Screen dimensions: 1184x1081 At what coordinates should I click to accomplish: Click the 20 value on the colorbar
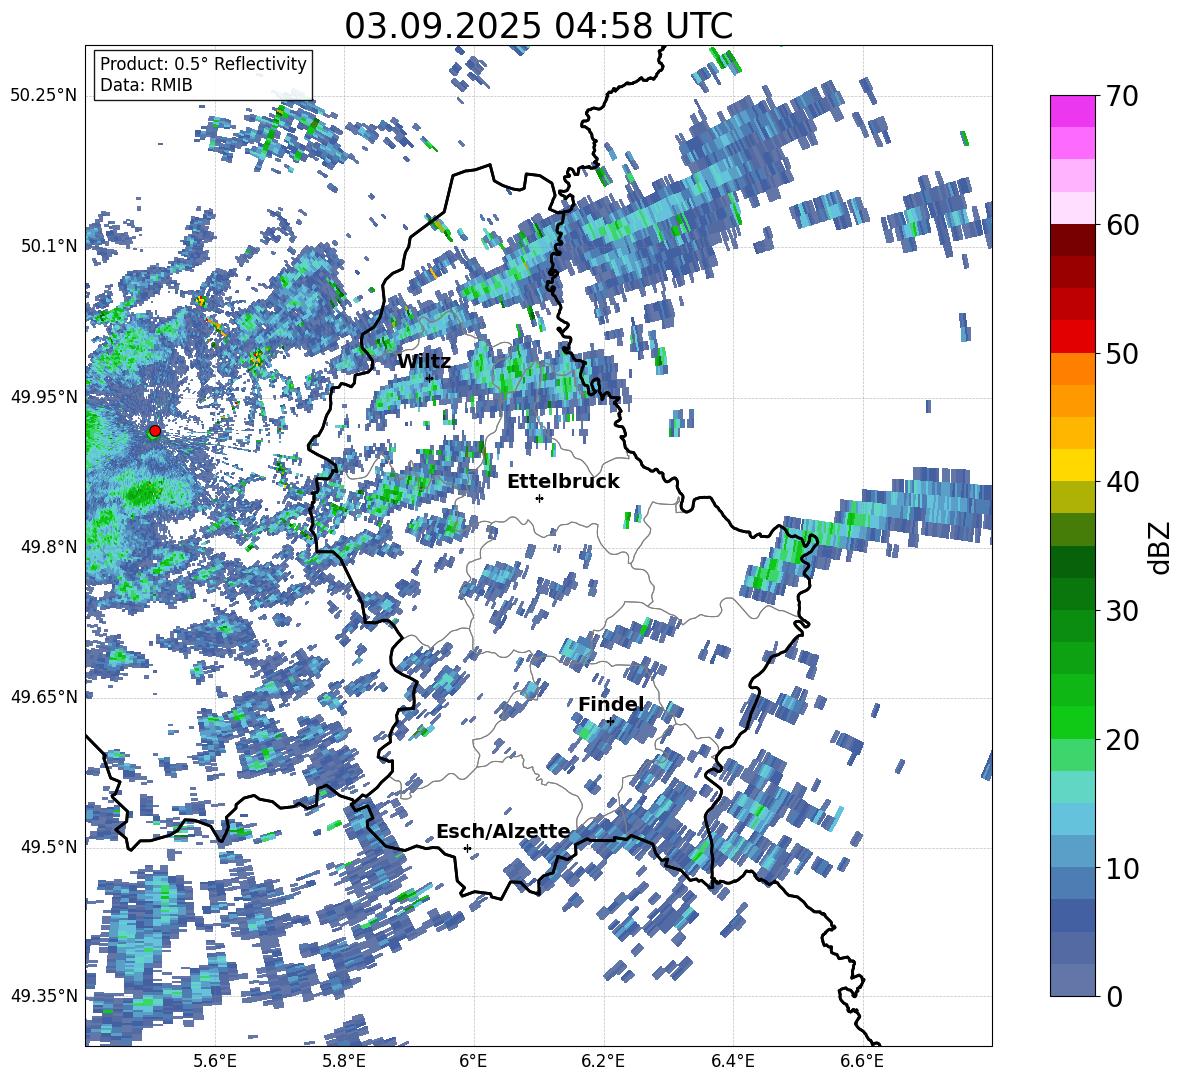click(1122, 740)
